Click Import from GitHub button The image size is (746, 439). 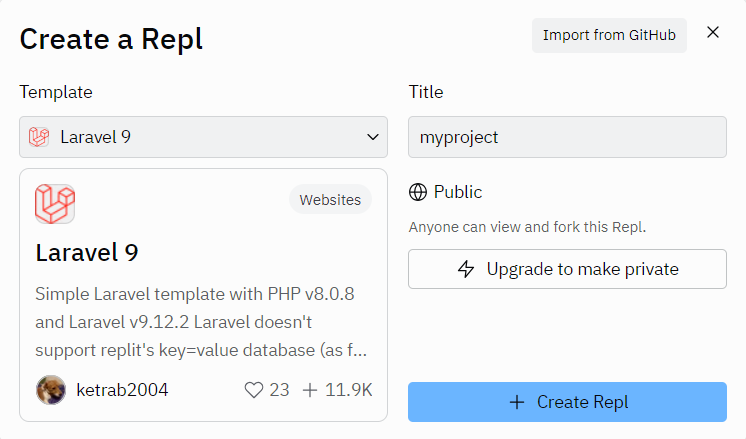tap(609, 35)
